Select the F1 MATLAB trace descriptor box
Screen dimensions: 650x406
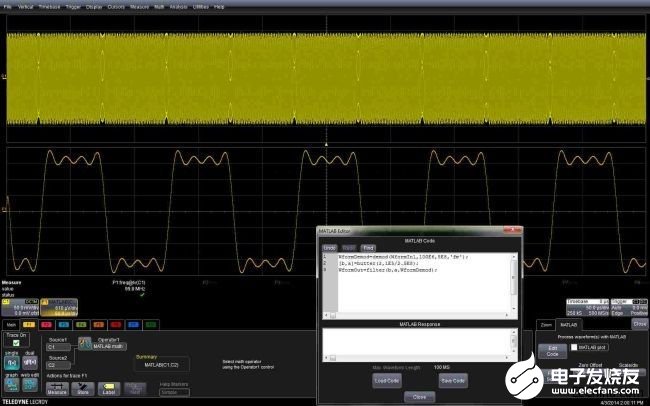coord(59,307)
